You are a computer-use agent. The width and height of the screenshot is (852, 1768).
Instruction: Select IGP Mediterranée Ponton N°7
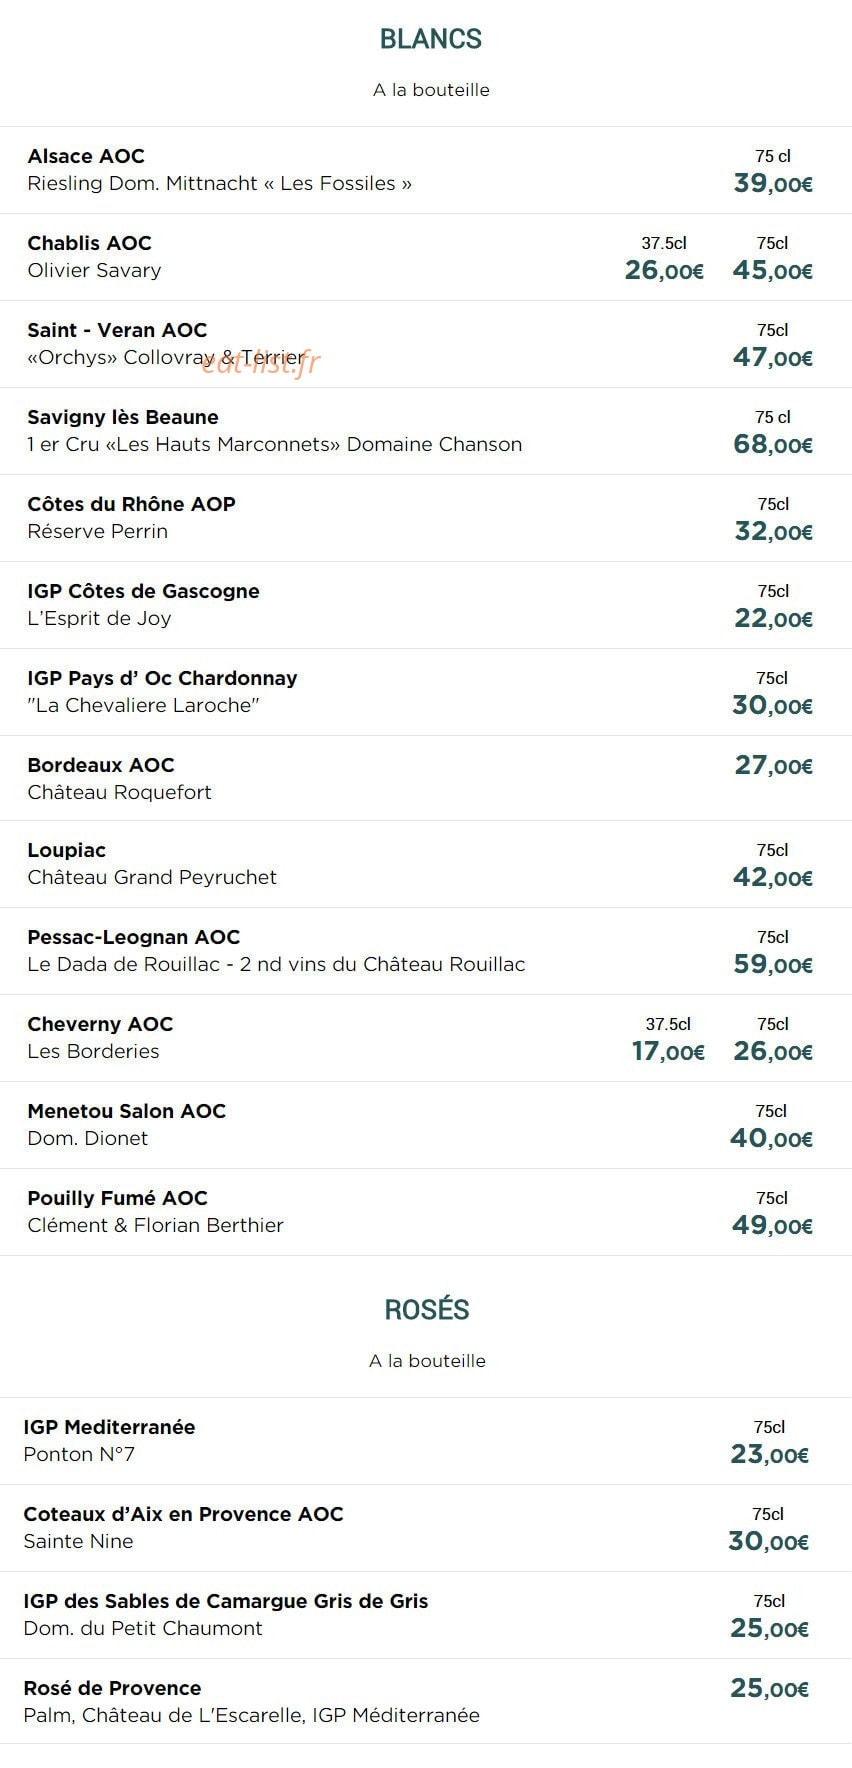pos(426,1441)
